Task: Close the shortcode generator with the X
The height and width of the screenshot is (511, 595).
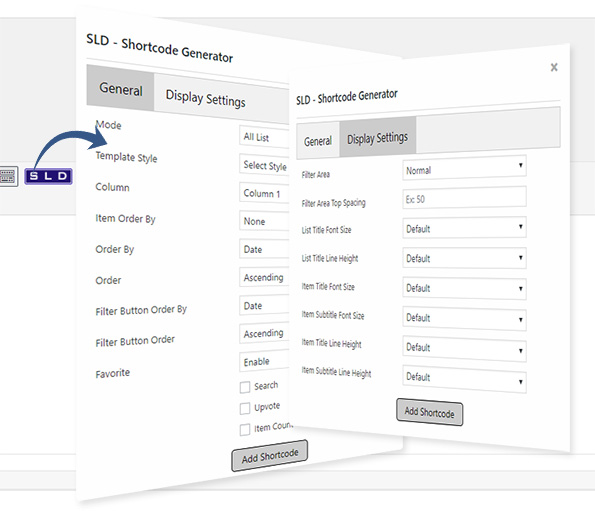Action: pyautogui.click(x=554, y=67)
